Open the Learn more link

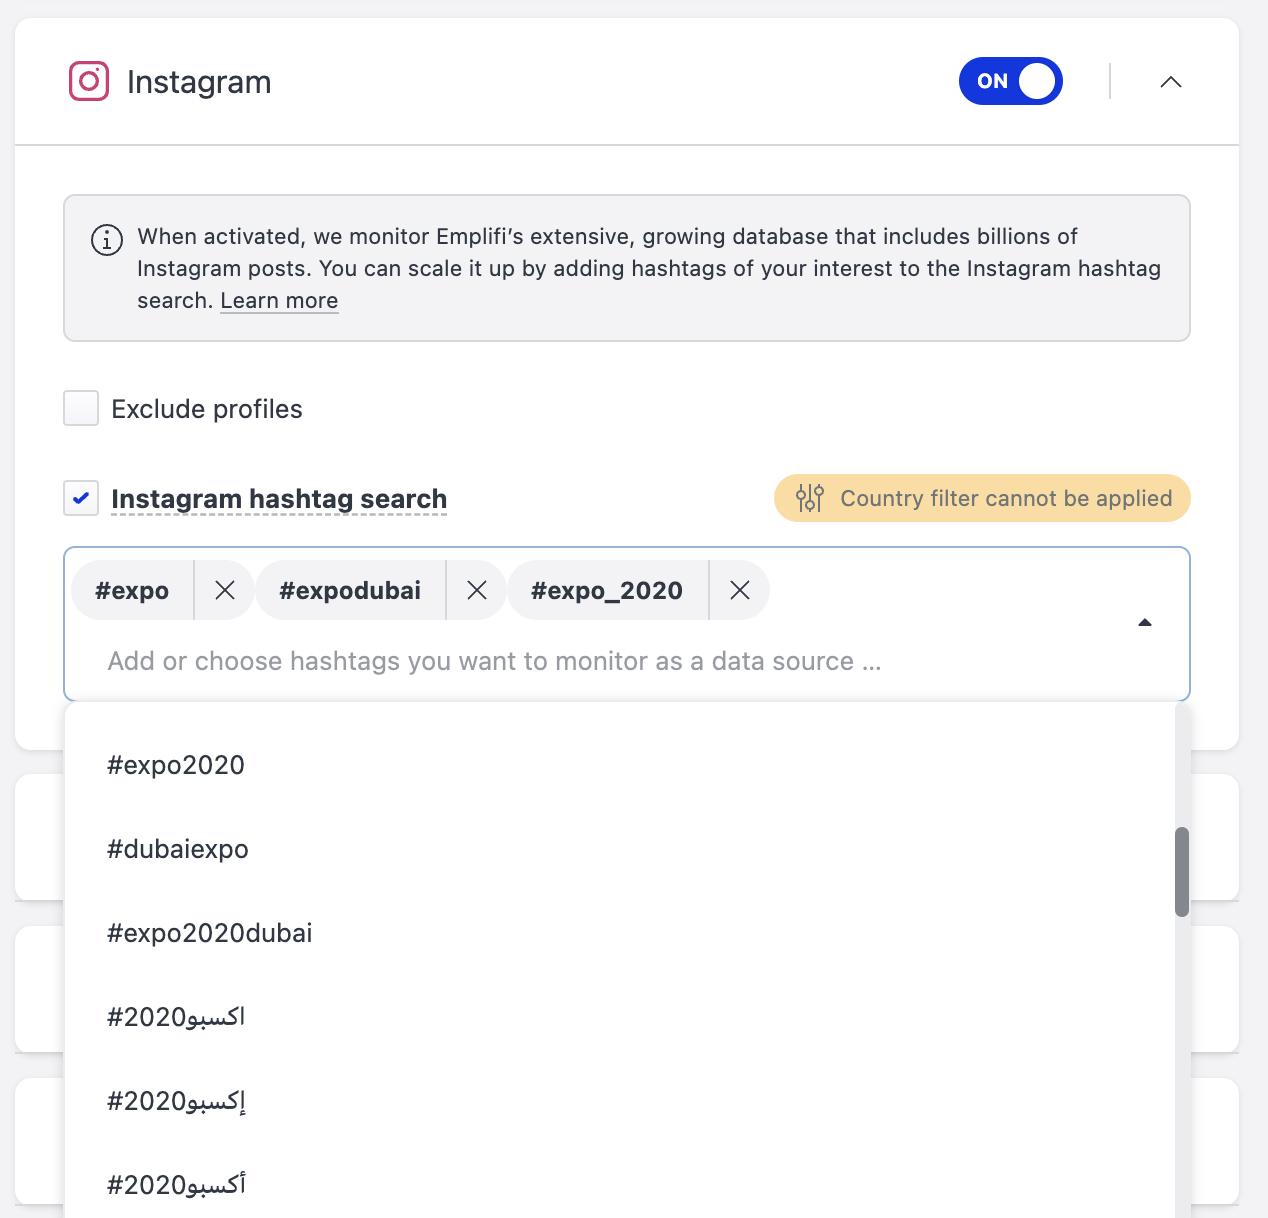pyautogui.click(x=279, y=301)
